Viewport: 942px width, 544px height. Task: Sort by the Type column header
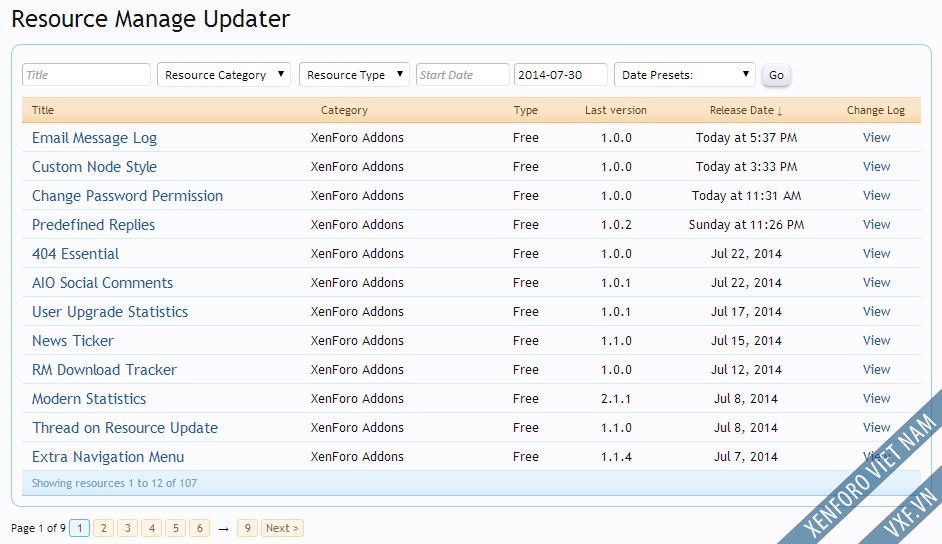[526, 110]
